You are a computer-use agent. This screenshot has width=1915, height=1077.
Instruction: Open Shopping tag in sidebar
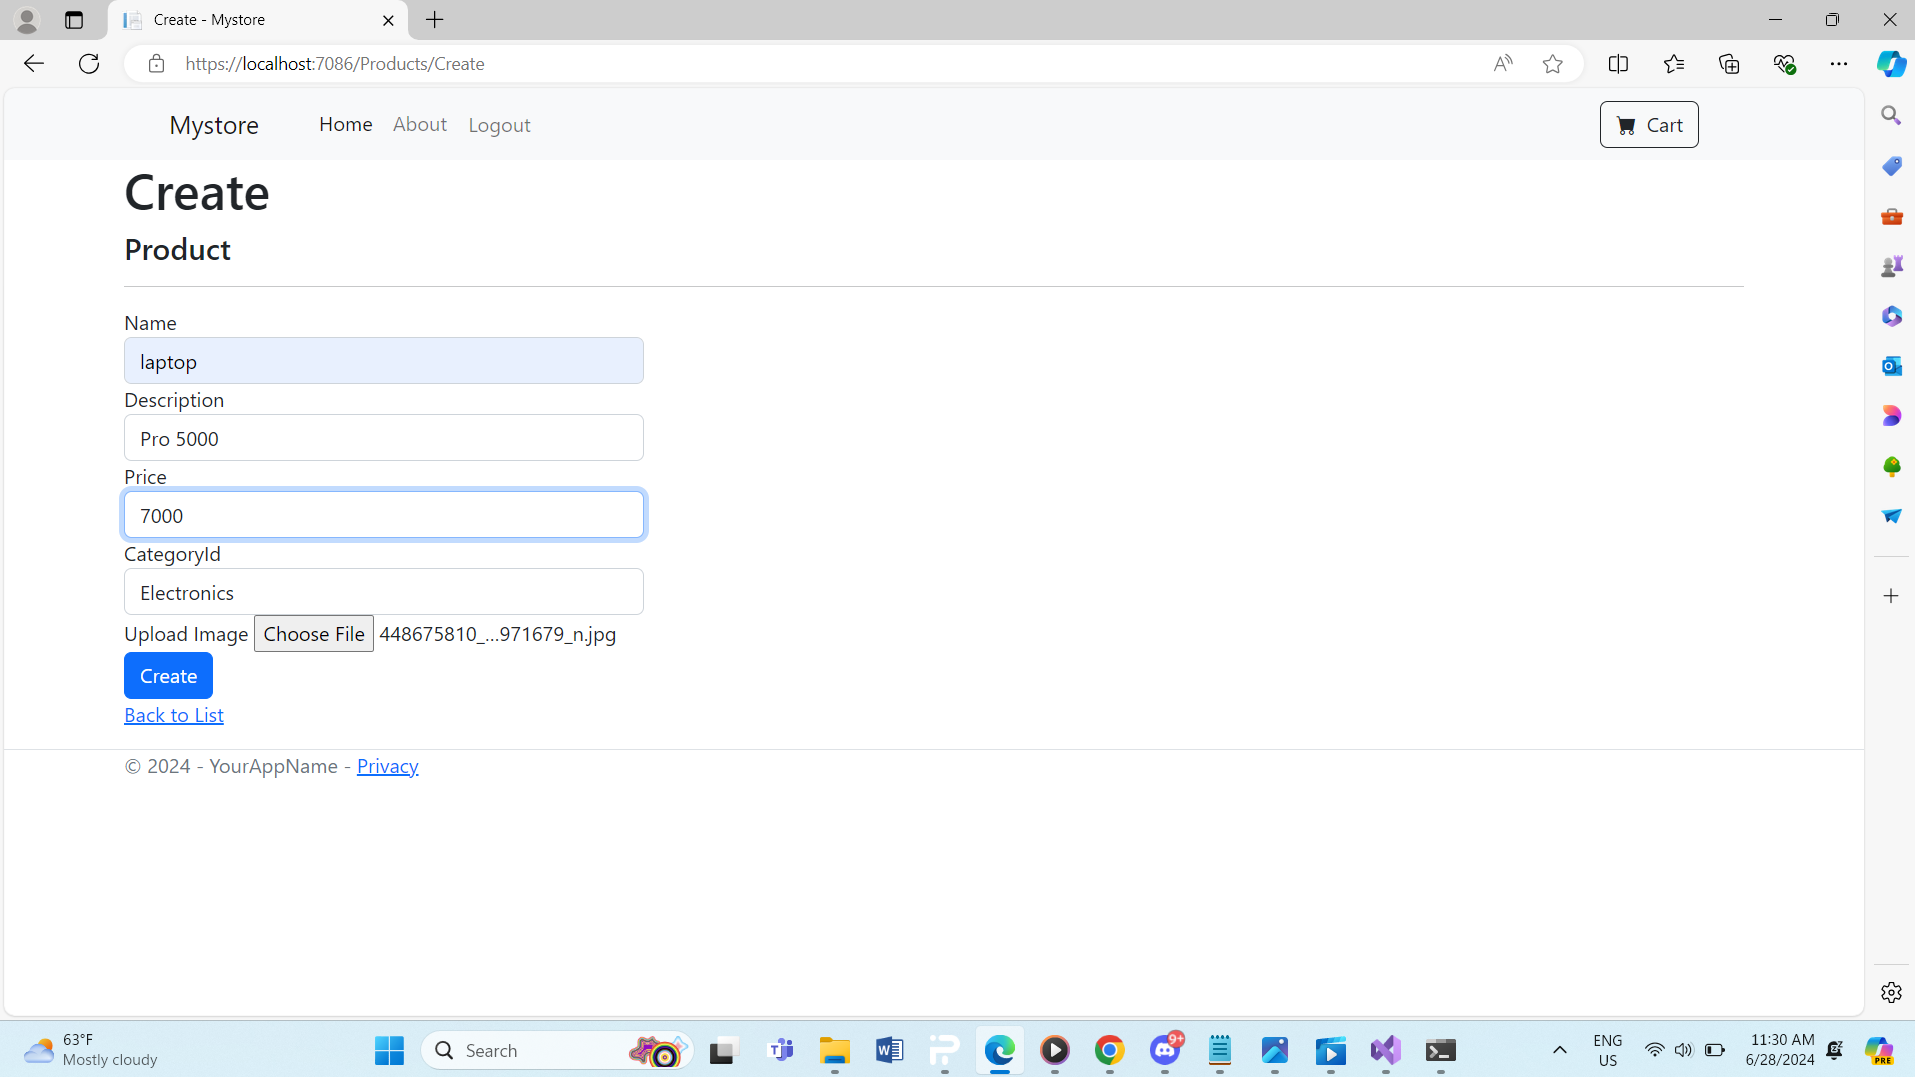(1891, 166)
